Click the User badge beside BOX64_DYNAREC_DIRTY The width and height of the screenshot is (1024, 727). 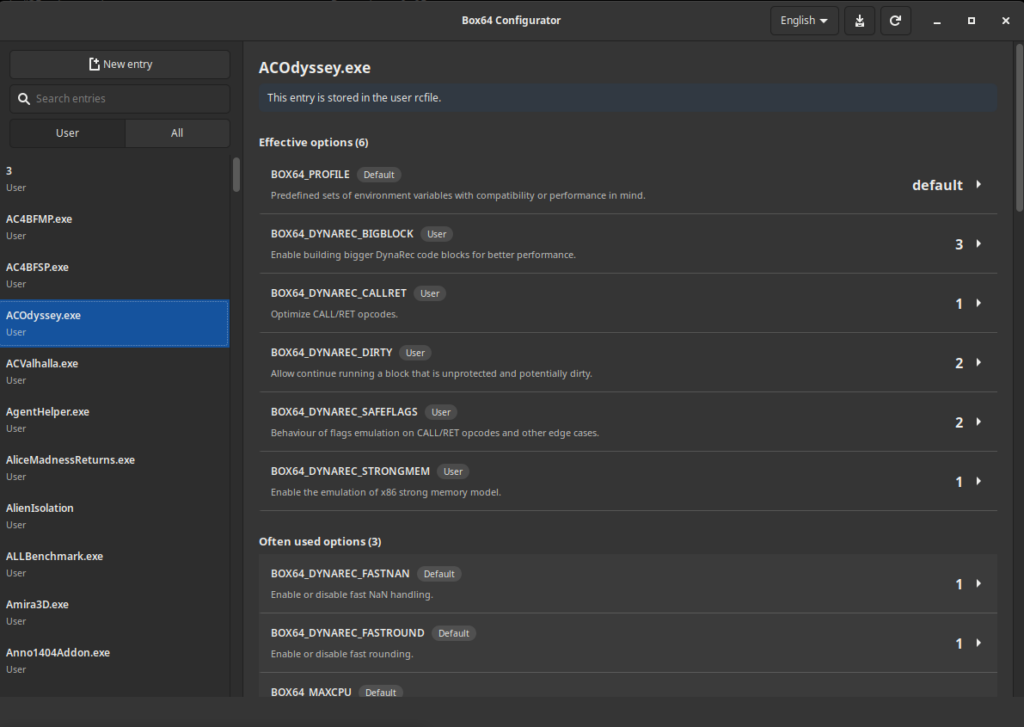point(415,353)
